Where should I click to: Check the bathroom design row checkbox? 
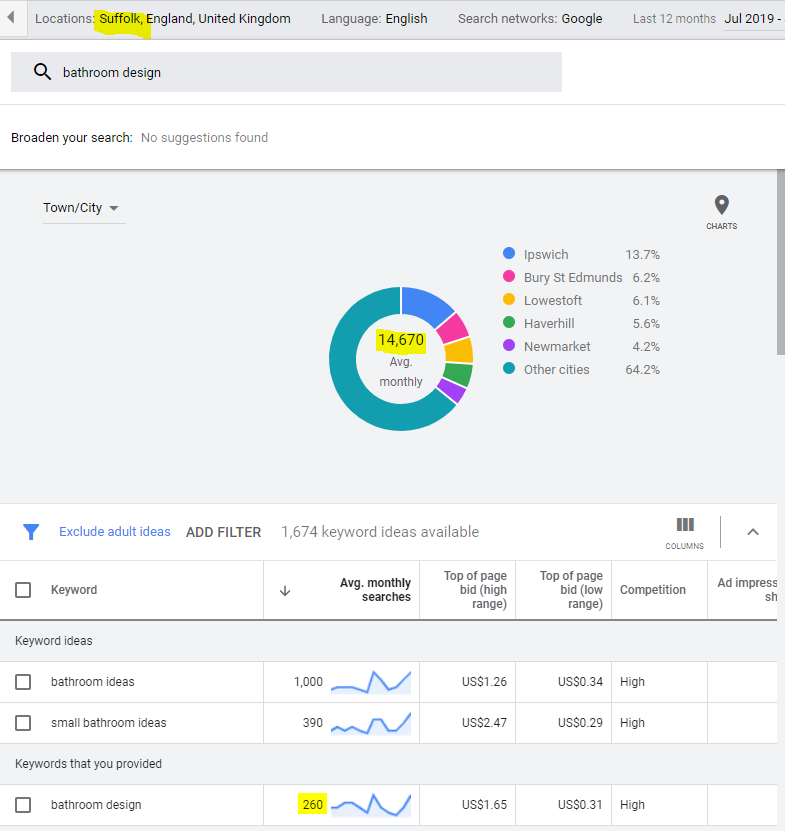(23, 805)
